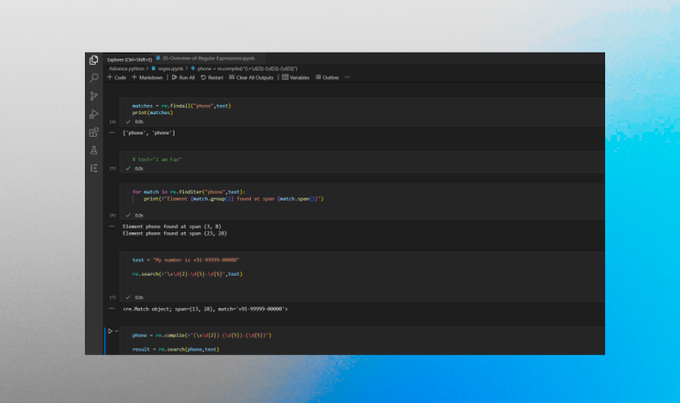Run the phone = re.compile cell
This screenshot has width=680, height=403.
pyautogui.click(x=110, y=331)
